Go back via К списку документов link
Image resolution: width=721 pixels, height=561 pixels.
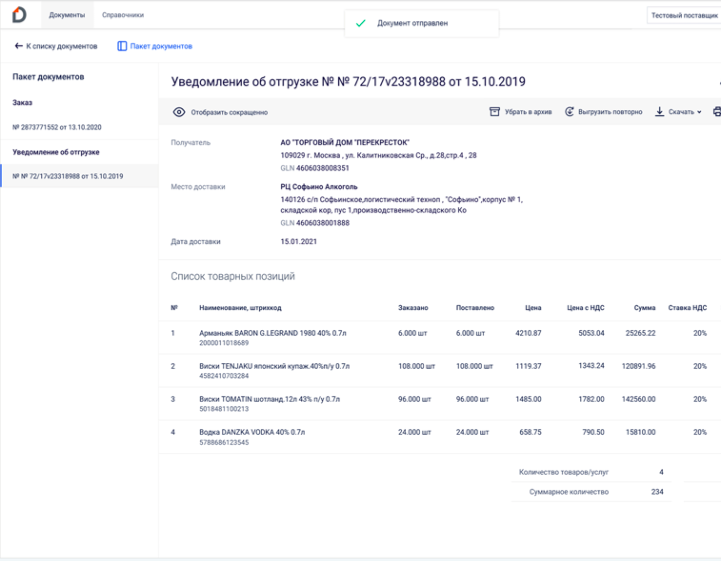61,46
